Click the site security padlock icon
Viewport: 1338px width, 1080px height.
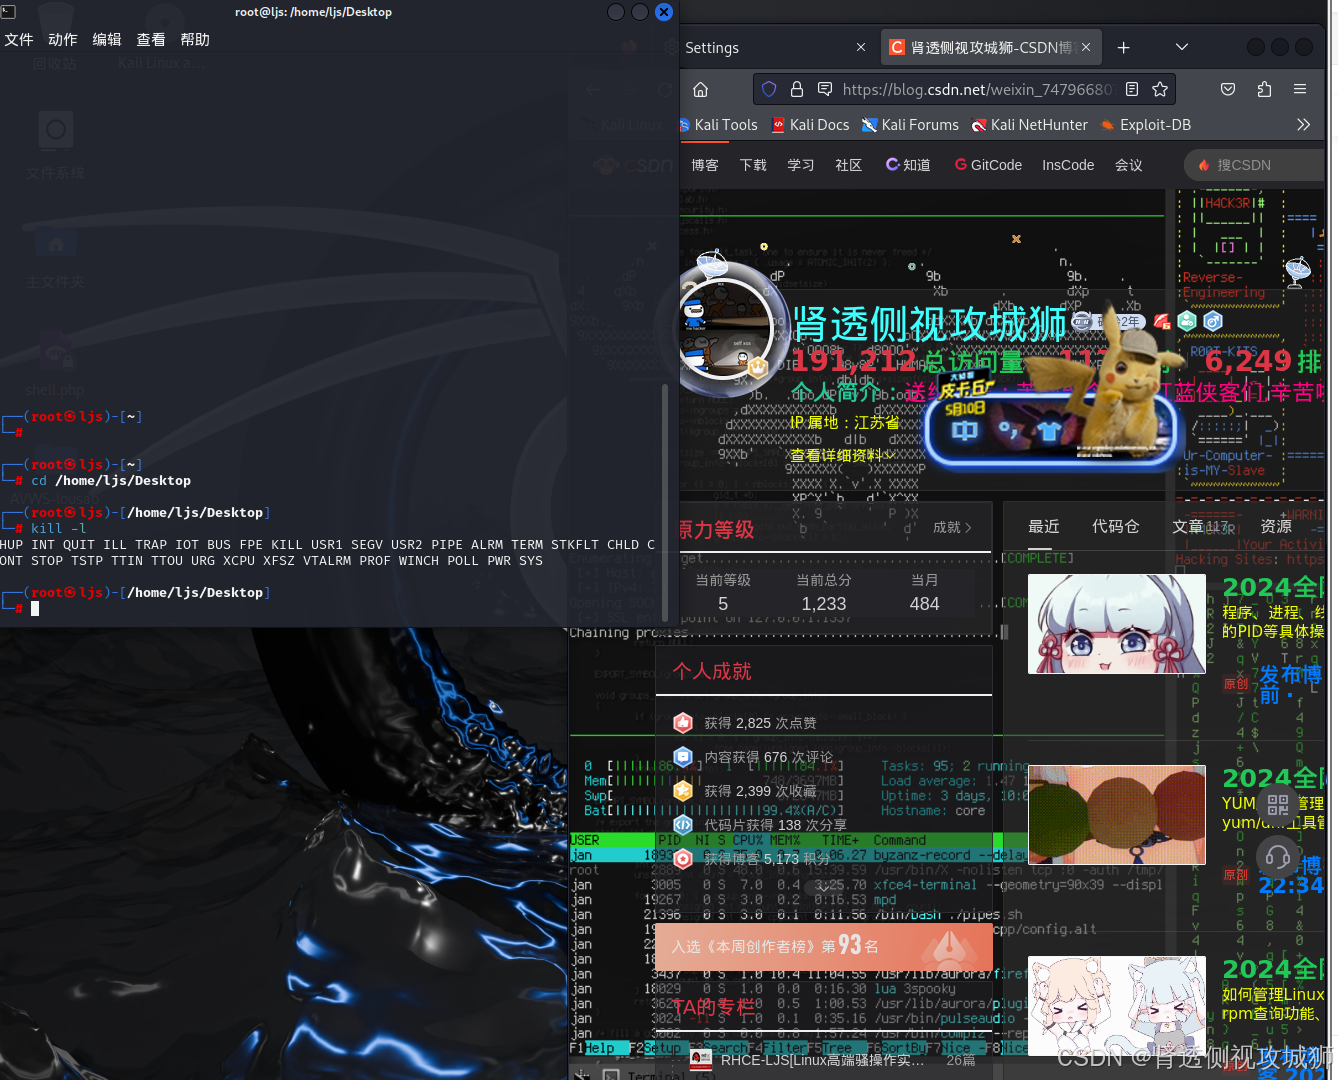[797, 89]
